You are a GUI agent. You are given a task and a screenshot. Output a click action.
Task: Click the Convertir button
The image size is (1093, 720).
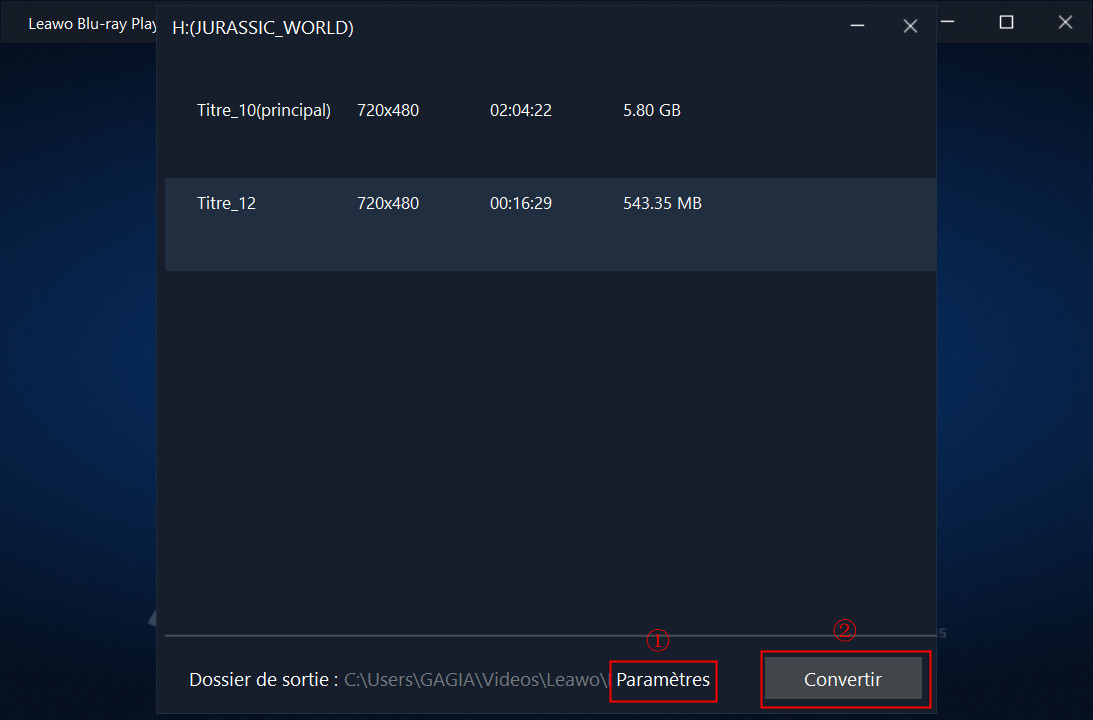[x=843, y=678]
